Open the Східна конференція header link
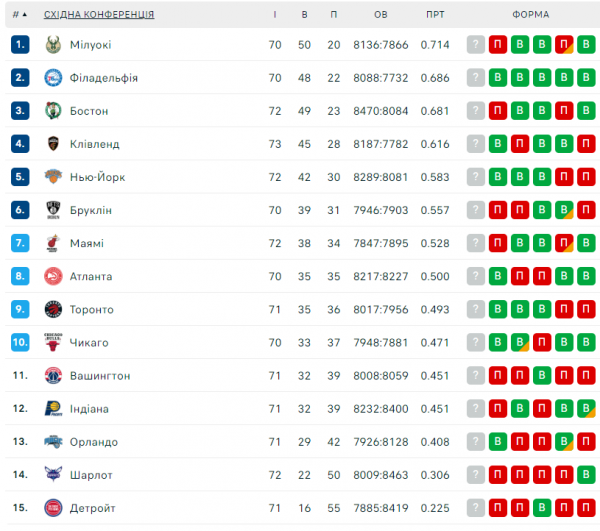The width and height of the screenshot is (600, 531). click(99, 15)
